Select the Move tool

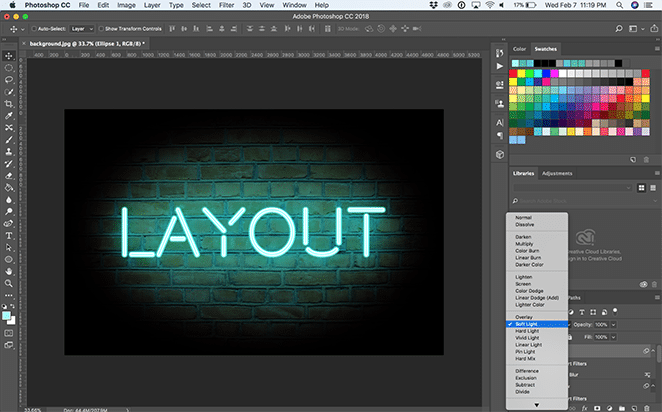pos(8,54)
